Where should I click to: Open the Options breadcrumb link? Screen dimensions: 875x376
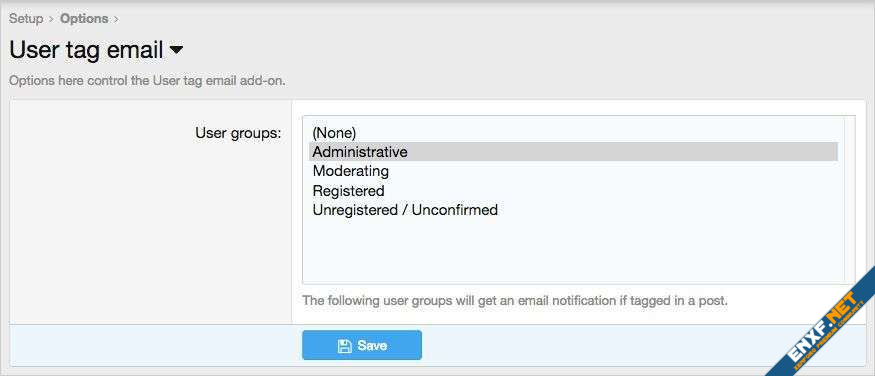84,18
